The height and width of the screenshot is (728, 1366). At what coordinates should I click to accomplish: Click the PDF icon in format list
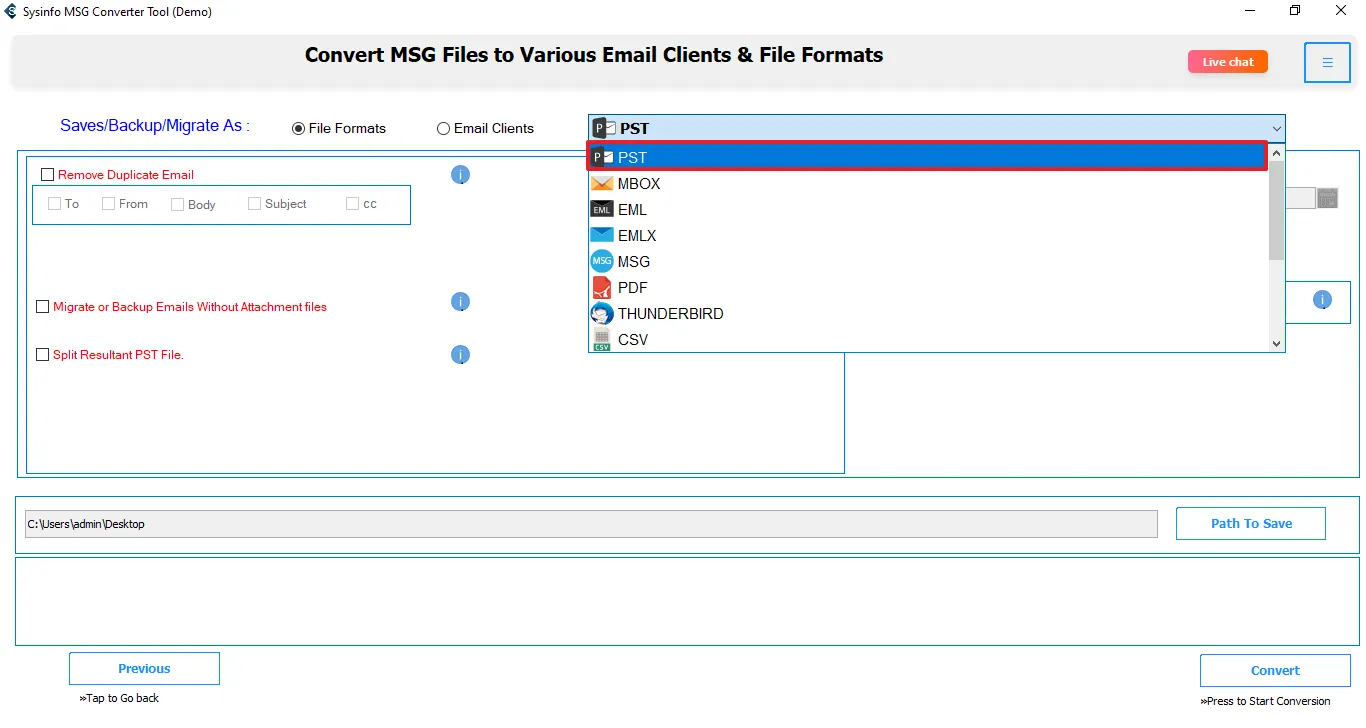pos(601,288)
